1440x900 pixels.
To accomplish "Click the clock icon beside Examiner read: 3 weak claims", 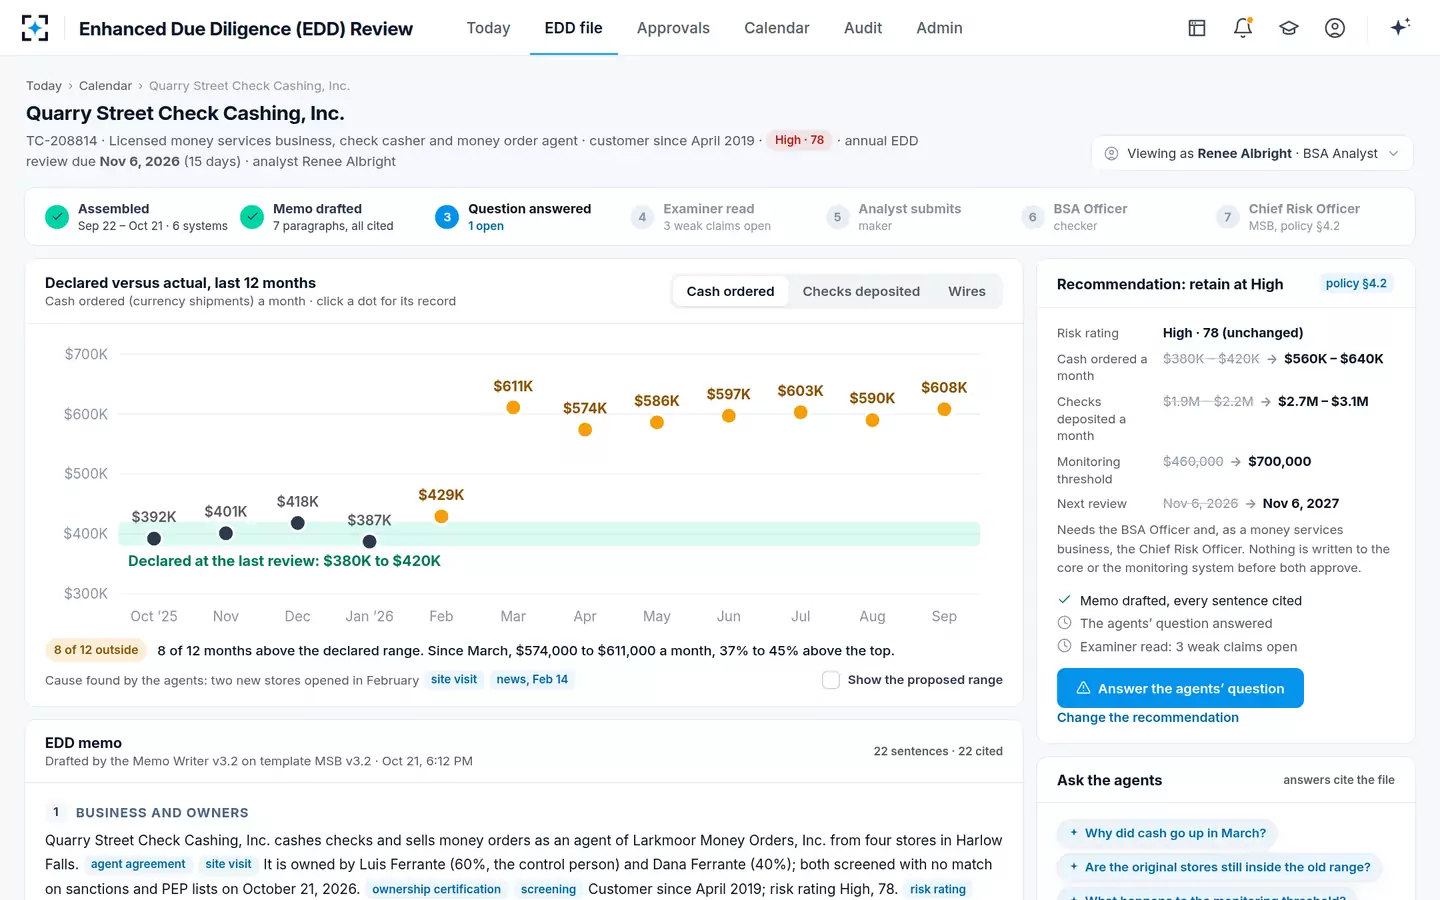I will (x=1065, y=646).
